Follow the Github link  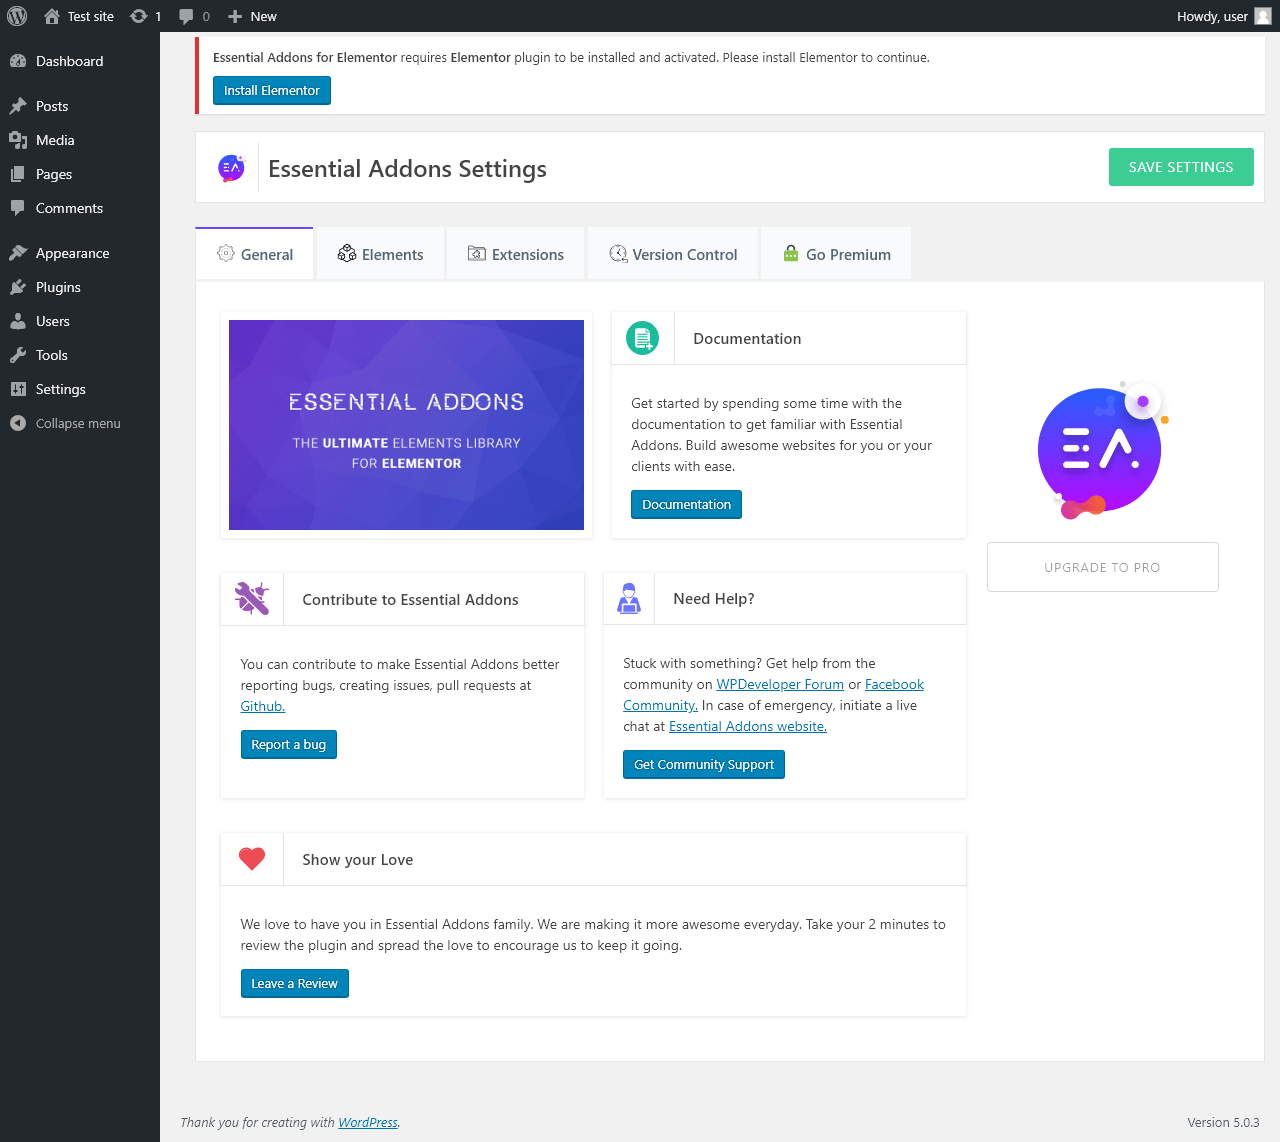[263, 706]
